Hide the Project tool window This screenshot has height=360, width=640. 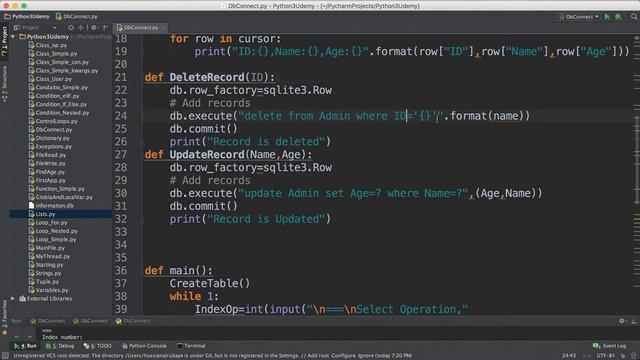[105, 28]
